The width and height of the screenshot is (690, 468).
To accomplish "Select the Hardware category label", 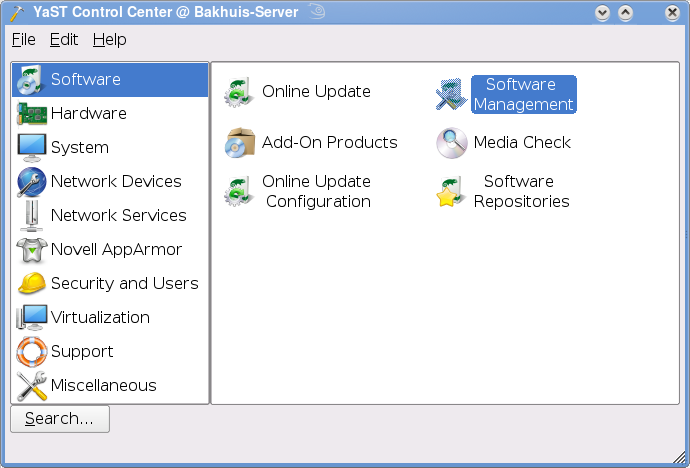I will [x=89, y=113].
